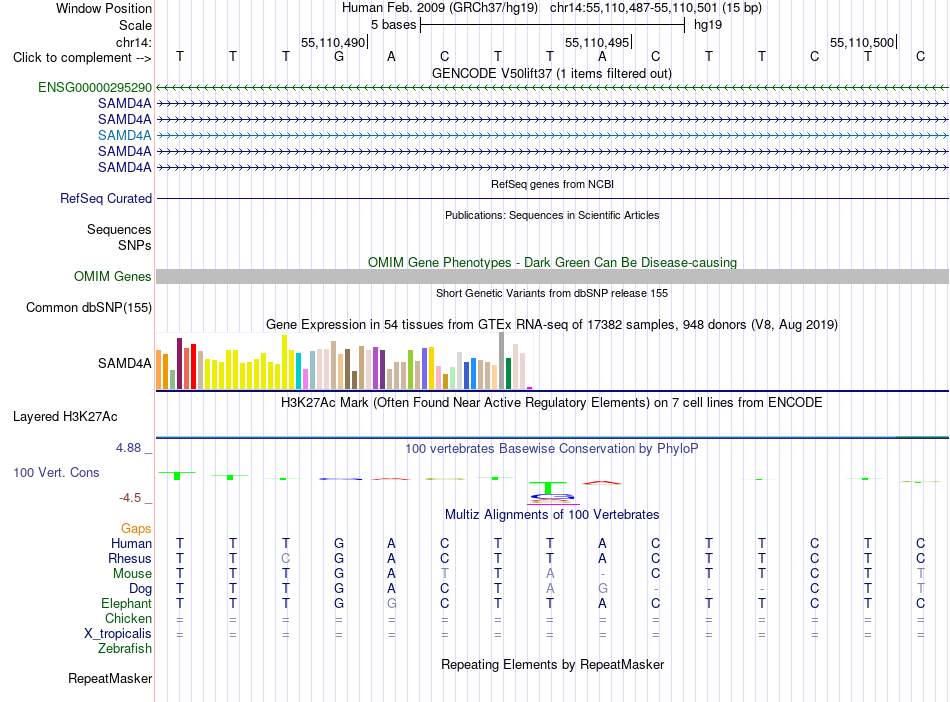The image size is (950, 702).
Task: Click the Layered H3K27Ac label
Action: click(x=65, y=417)
